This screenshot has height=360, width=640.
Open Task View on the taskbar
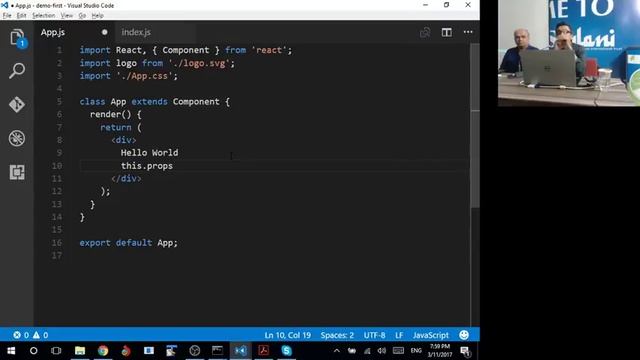(x=56, y=351)
